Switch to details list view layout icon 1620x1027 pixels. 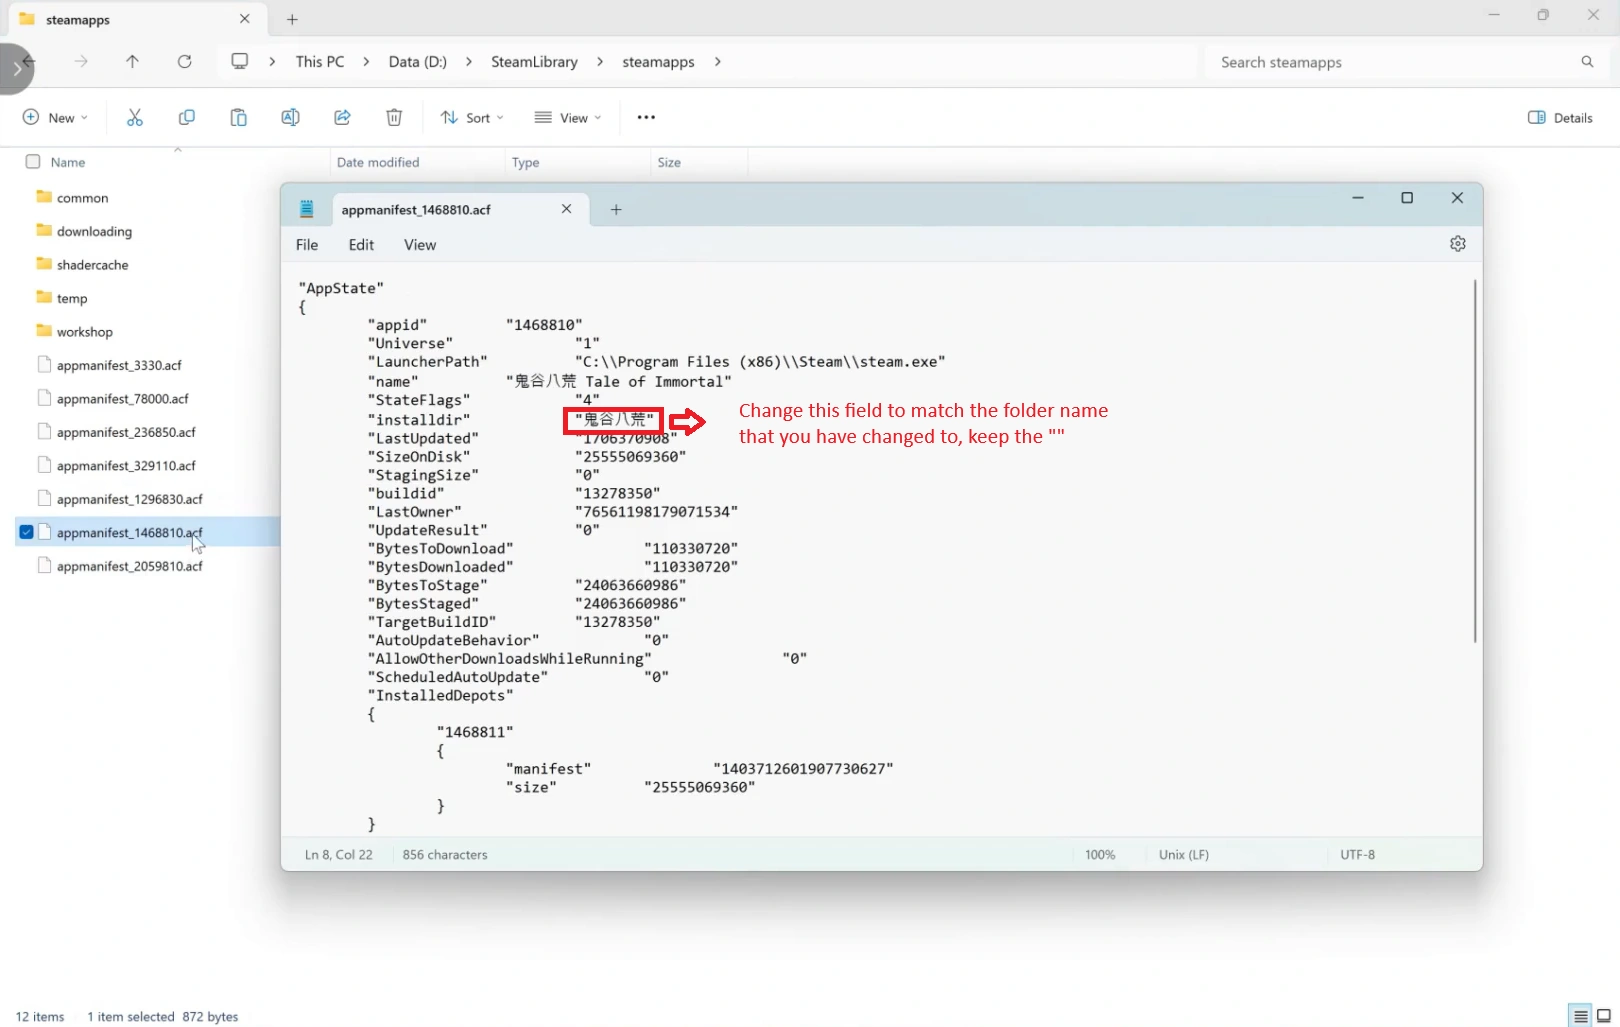click(1581, 1016)
